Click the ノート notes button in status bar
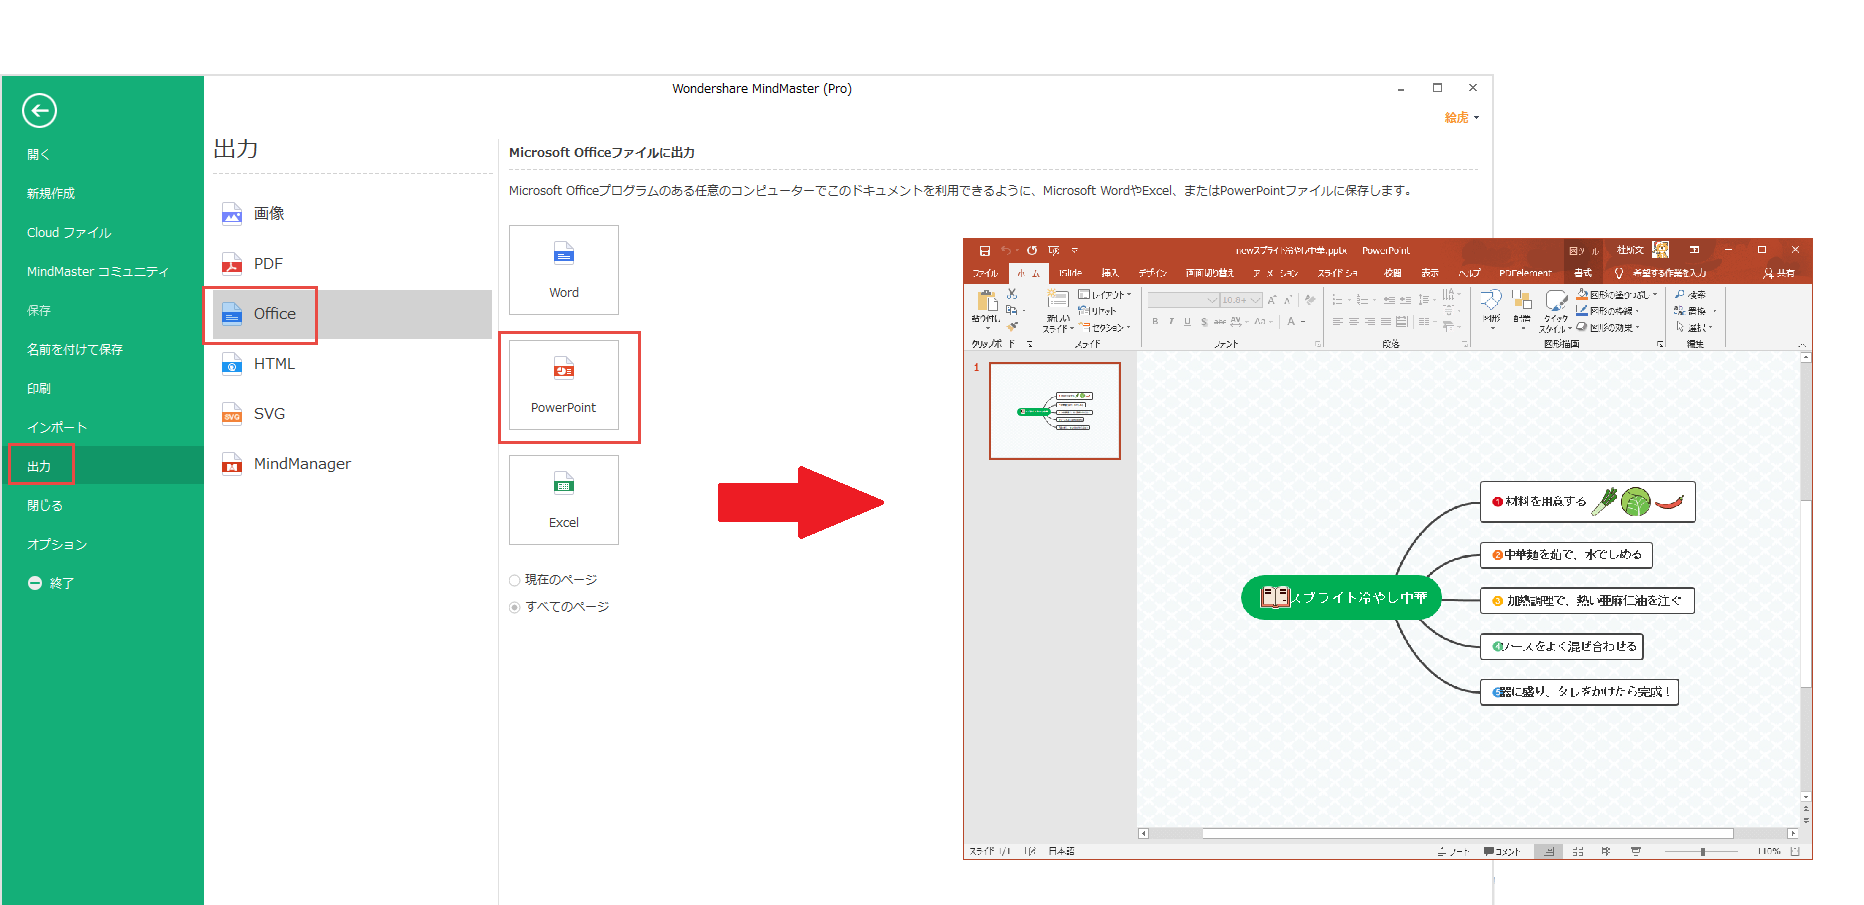Screen dimensions: 1864x905 [1453, 852]
